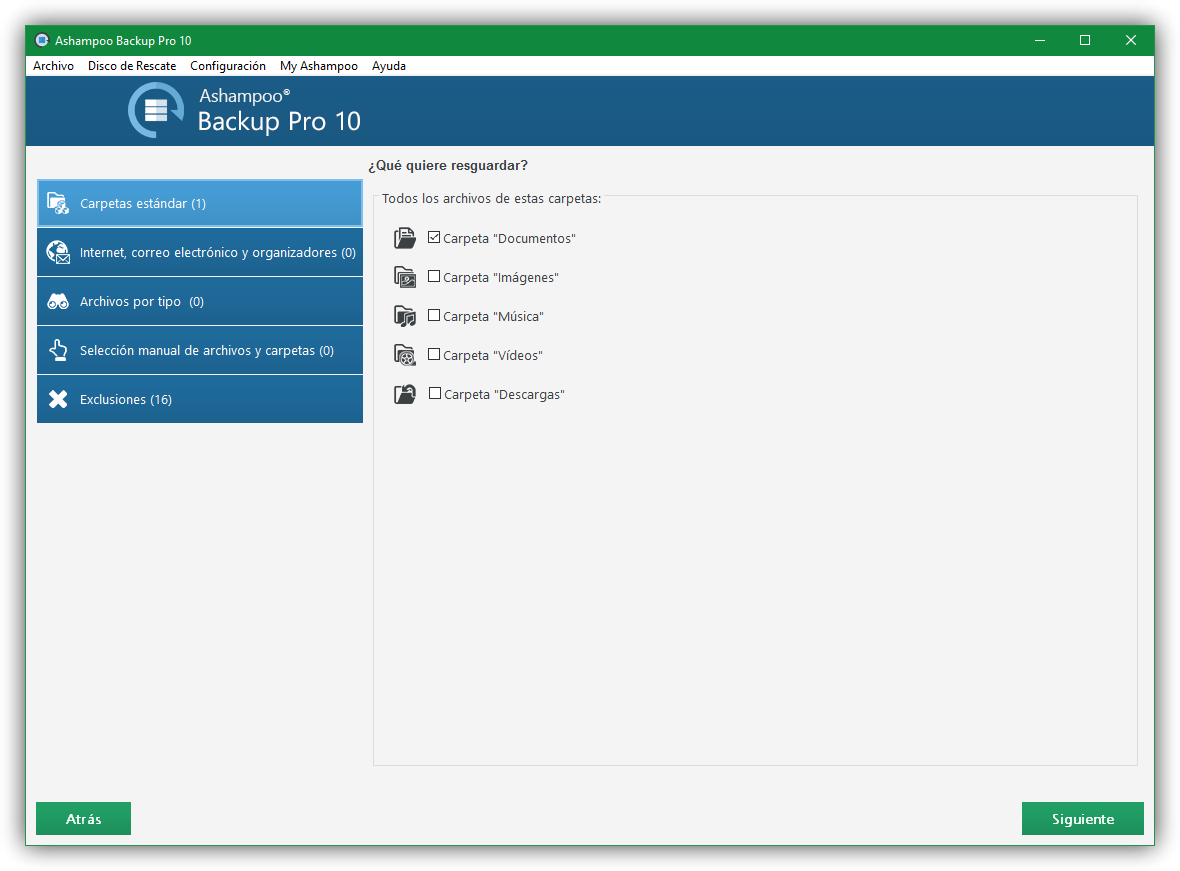Screen dimensions: 1180x871
Task: Click the Carpeta "Vídeos" label text
Action: tap(493, 355)
